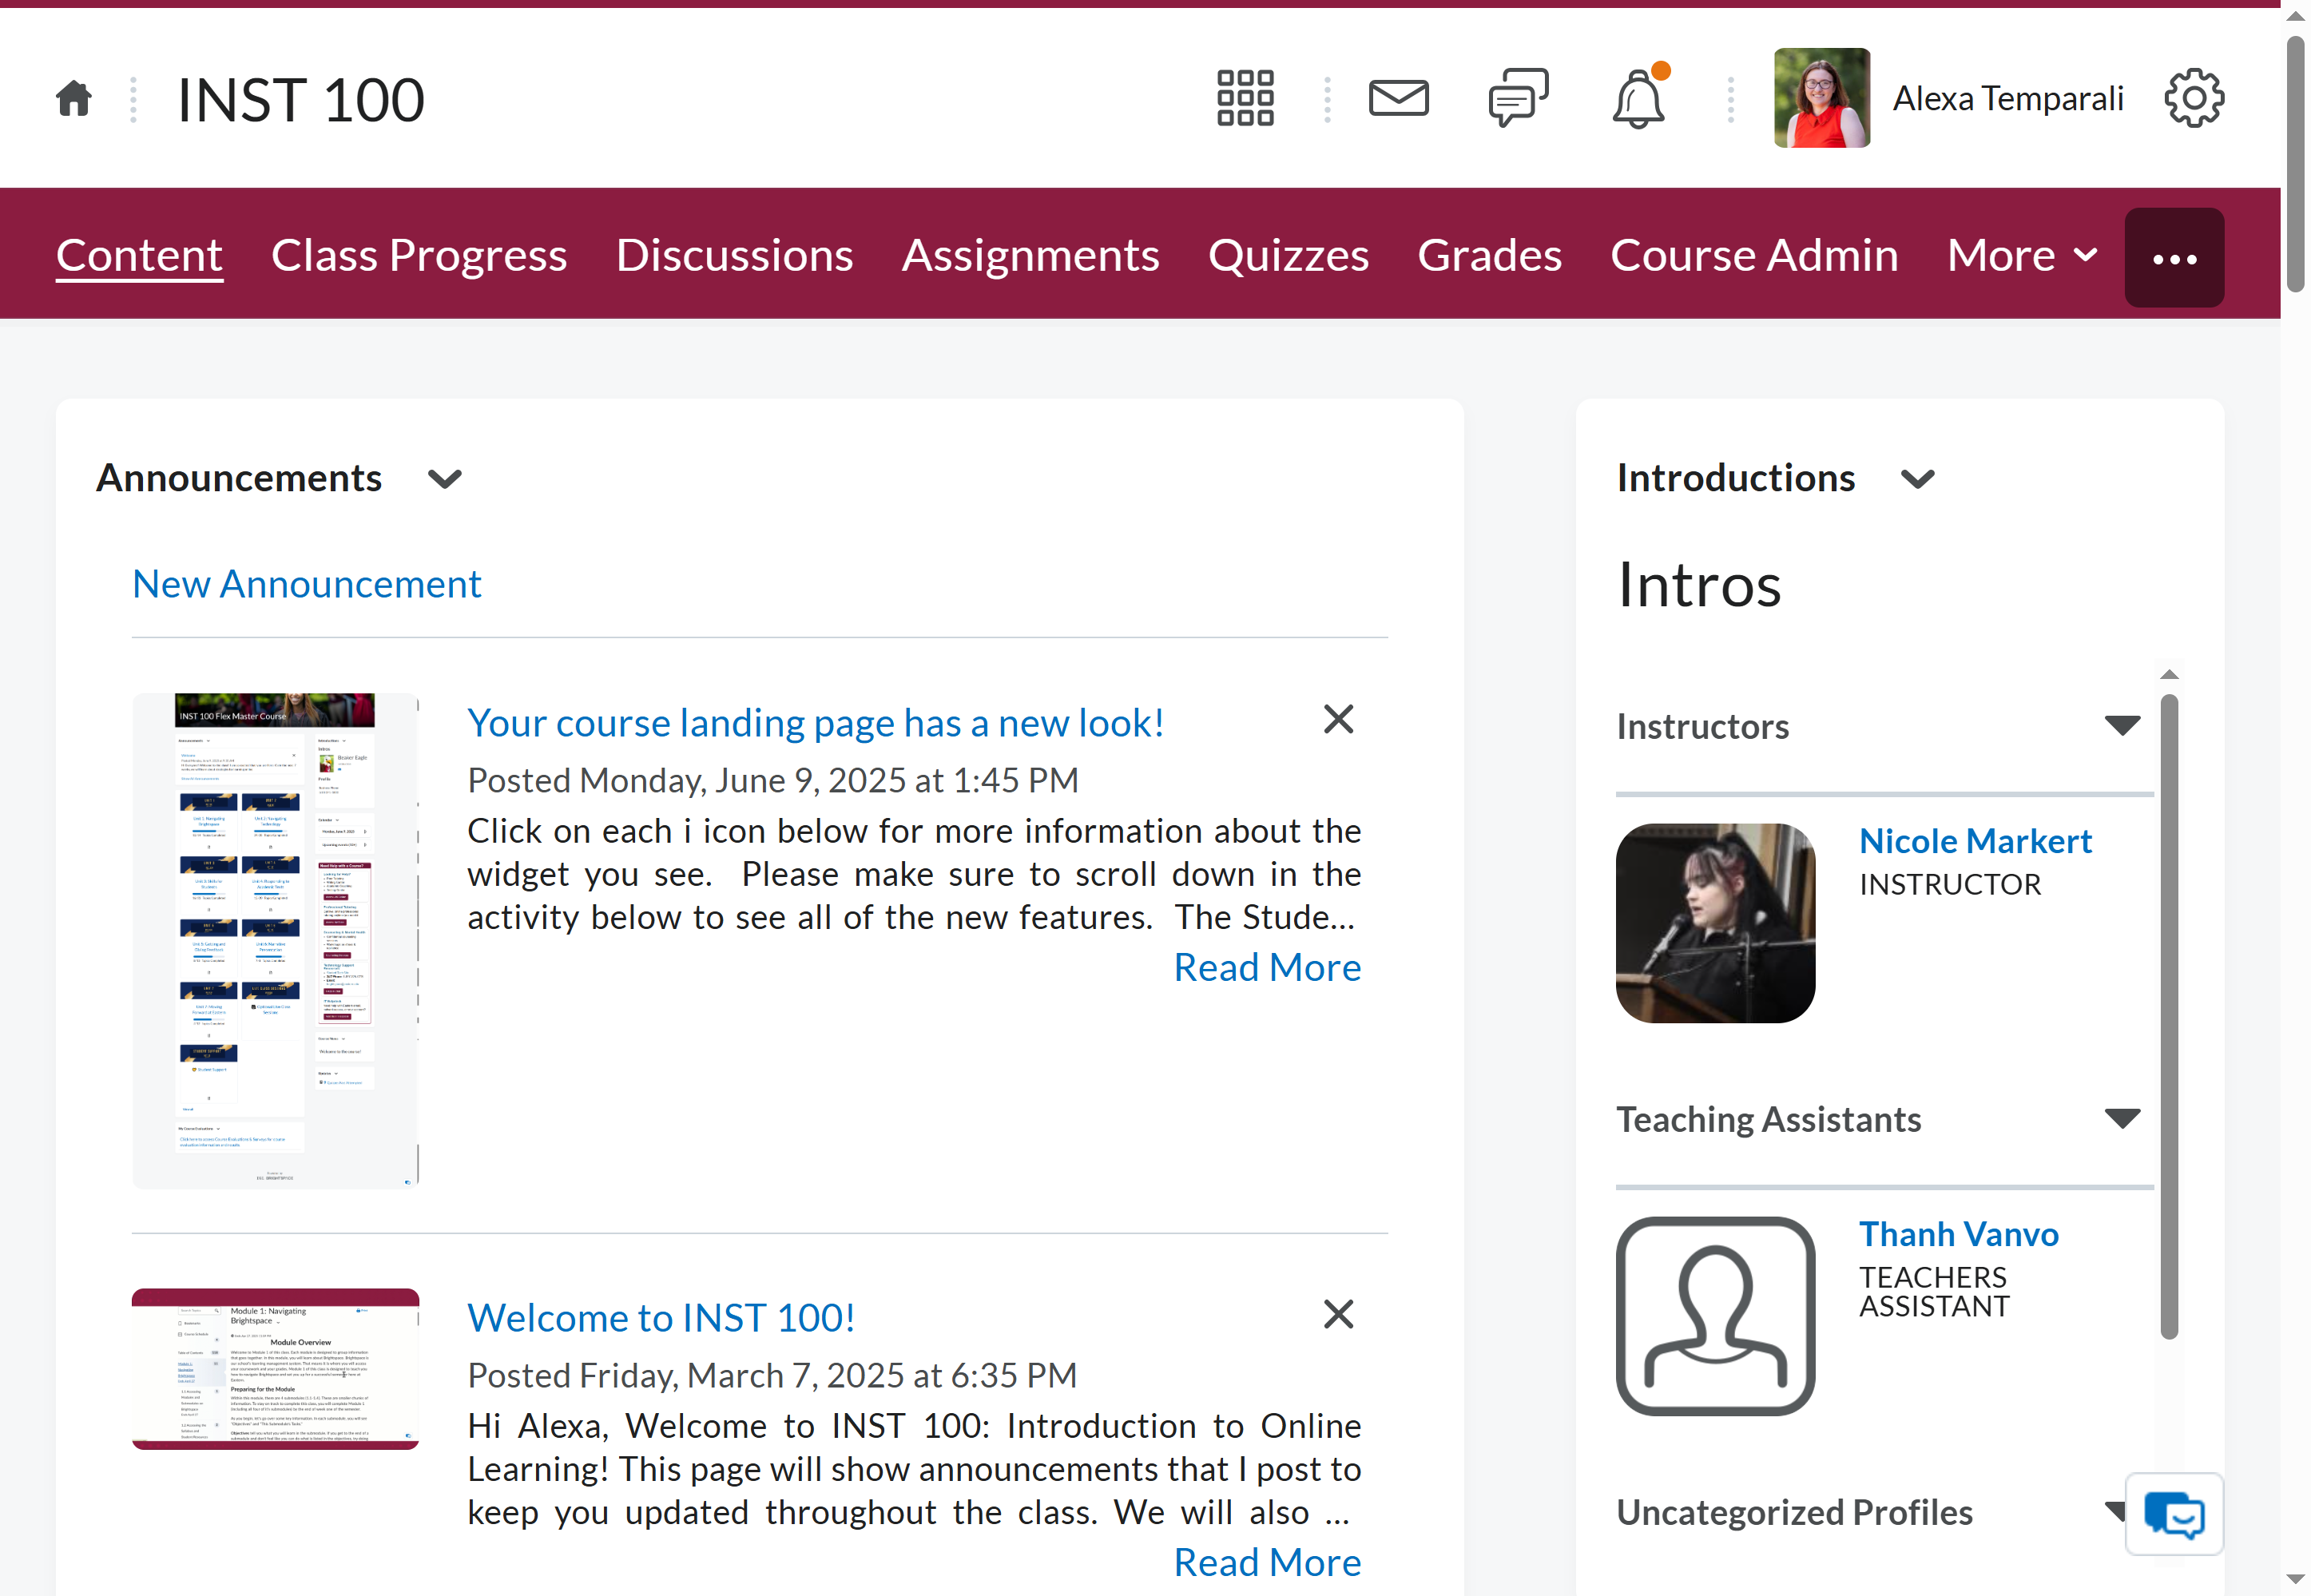Viewport: 2311px width, 1596px height.
Task: Open the chat support widget icon
Action: [2174, 1514]
